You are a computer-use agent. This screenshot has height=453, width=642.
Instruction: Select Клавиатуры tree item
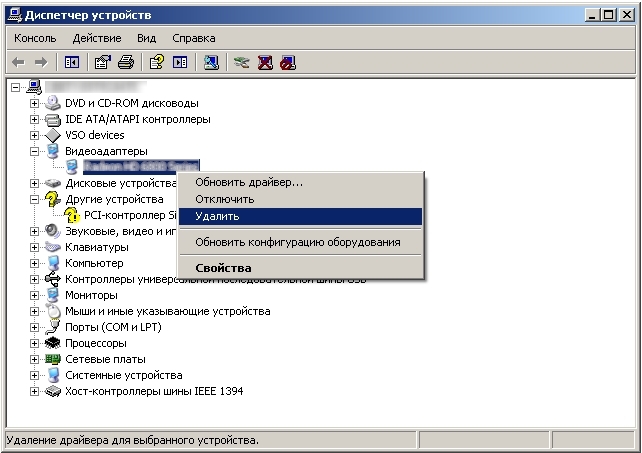click(x=97, y=247)
